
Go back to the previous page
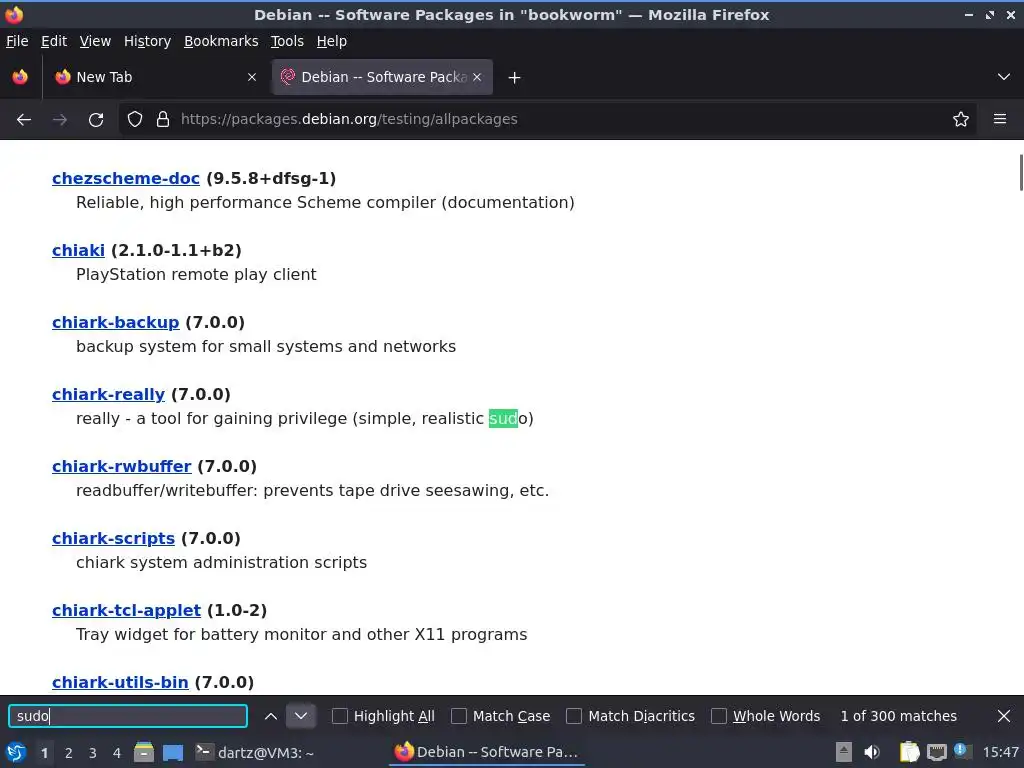24,120
